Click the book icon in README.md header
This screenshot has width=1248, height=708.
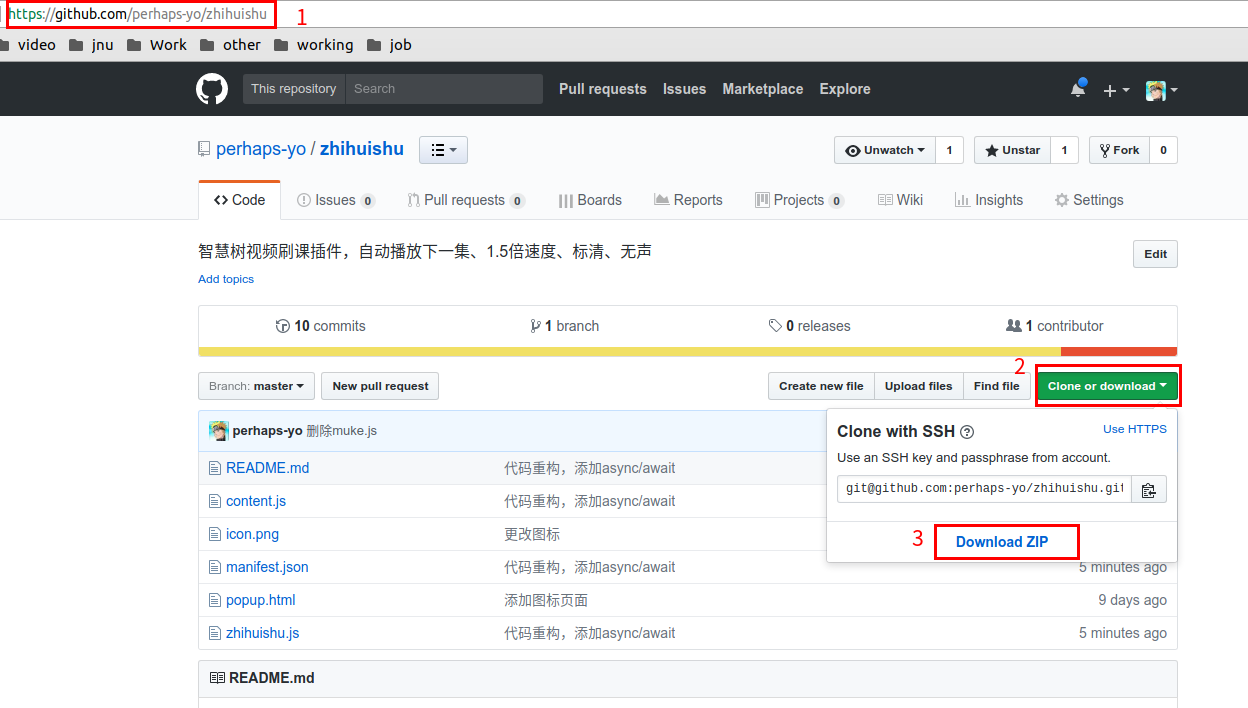point(217,678)
